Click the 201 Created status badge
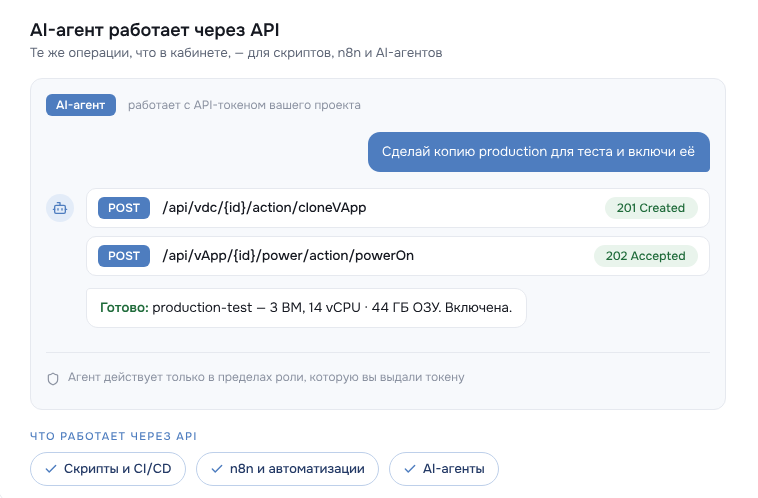This screenshot has height=498, width=758. coord(651,208)
